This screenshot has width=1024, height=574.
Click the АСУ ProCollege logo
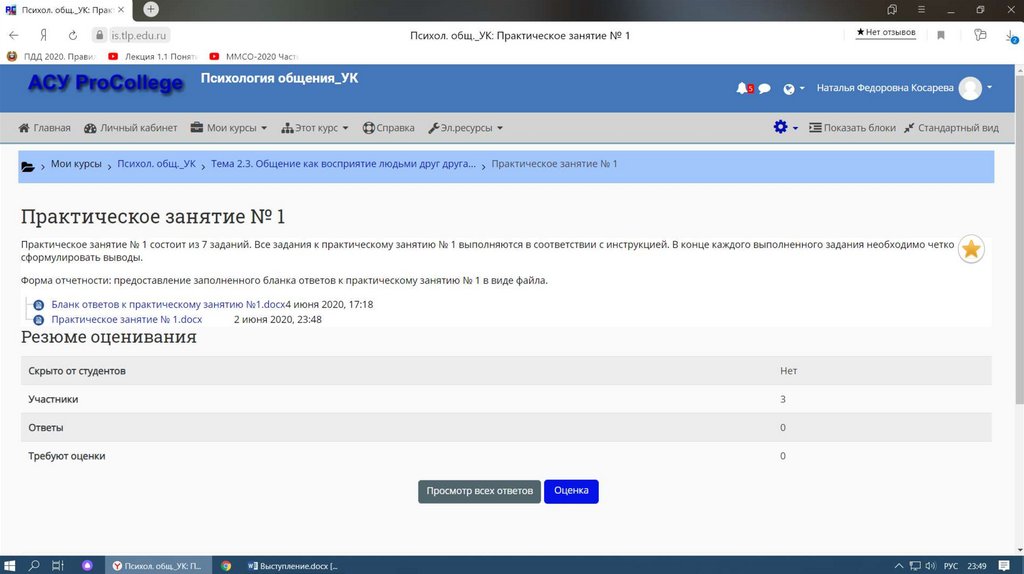click(105, 83)
